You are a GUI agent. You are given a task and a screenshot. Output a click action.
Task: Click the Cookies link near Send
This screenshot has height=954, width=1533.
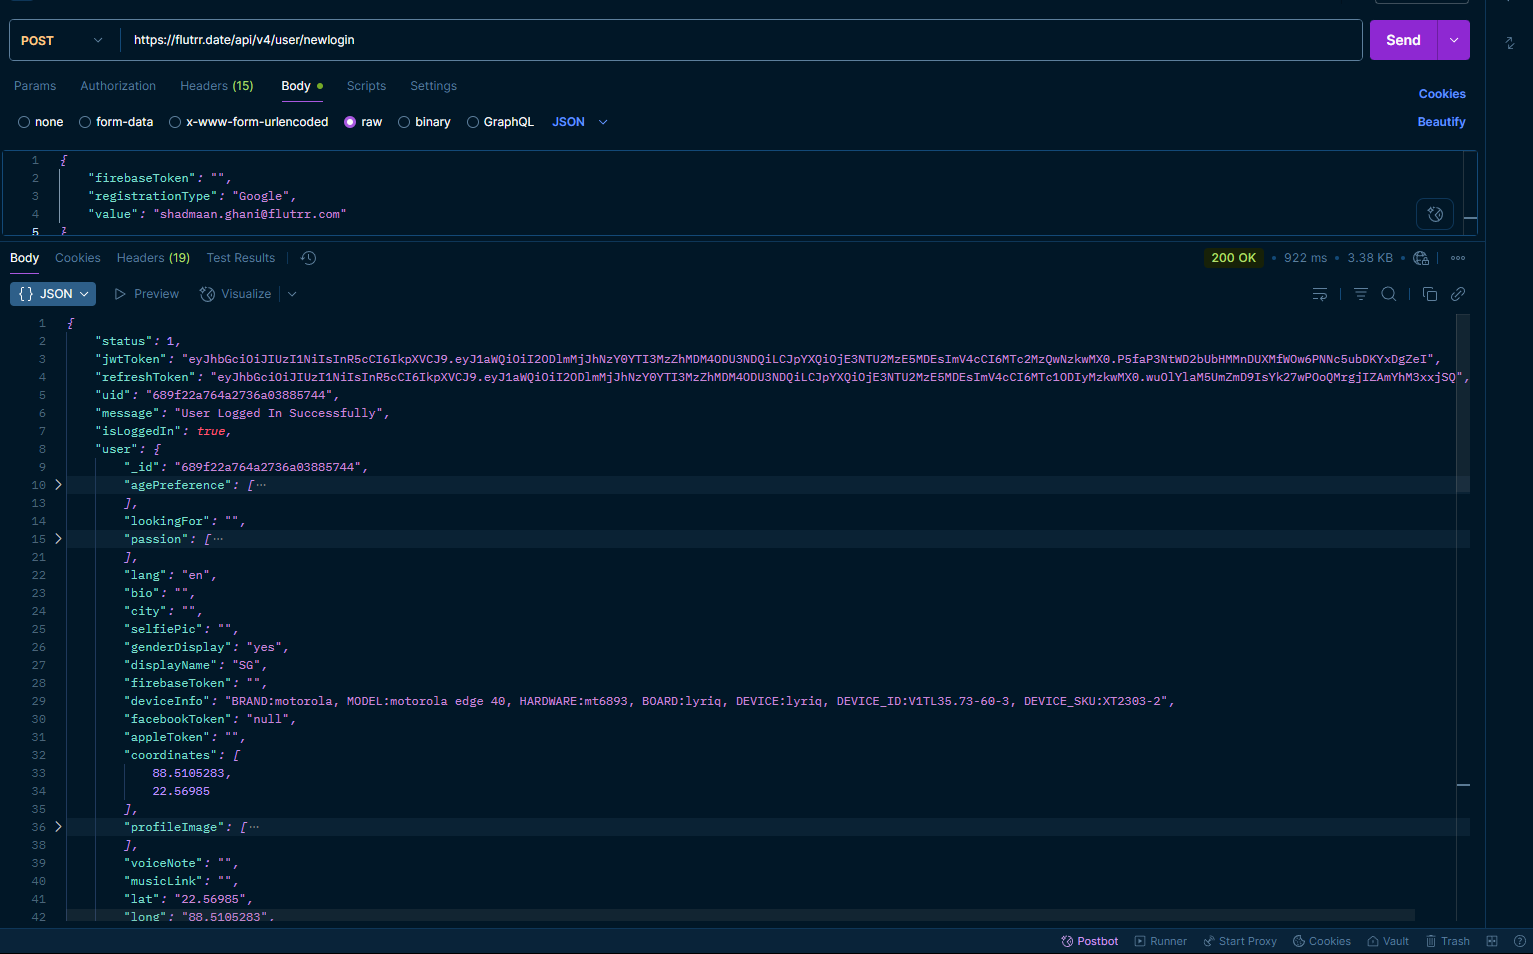pos(1442,94)
